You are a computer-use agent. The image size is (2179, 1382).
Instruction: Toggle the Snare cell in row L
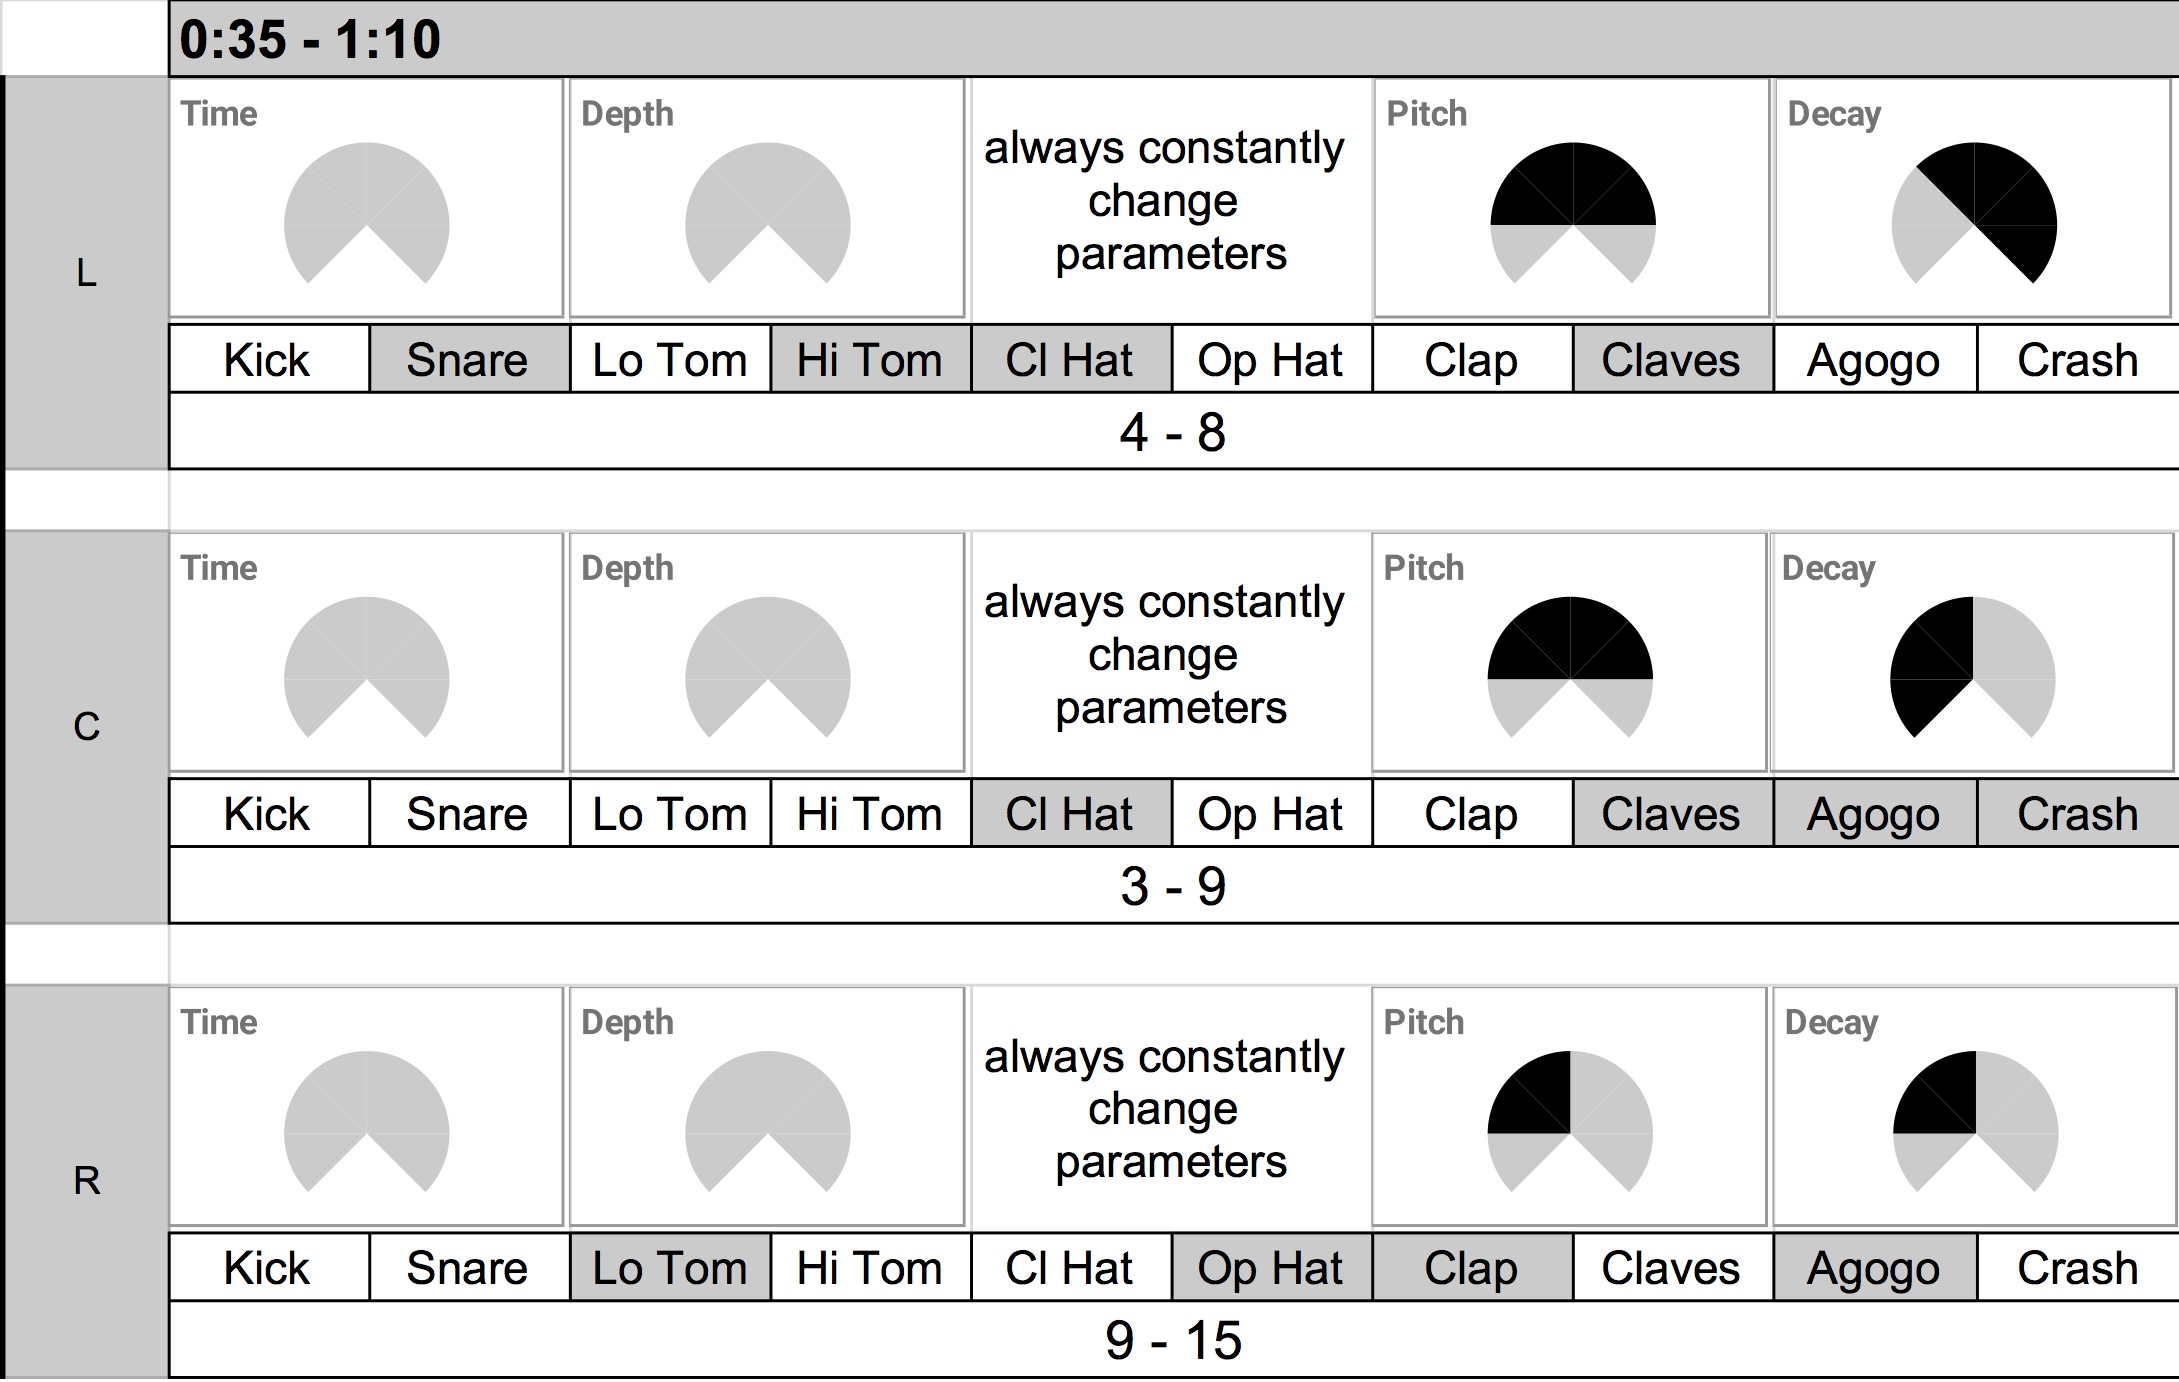(x=468, y=360)
